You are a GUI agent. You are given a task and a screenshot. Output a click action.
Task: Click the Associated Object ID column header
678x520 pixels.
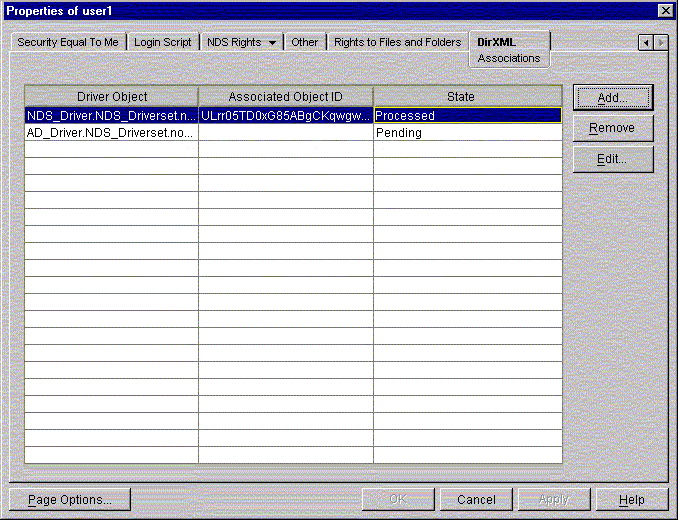(285, 96)
